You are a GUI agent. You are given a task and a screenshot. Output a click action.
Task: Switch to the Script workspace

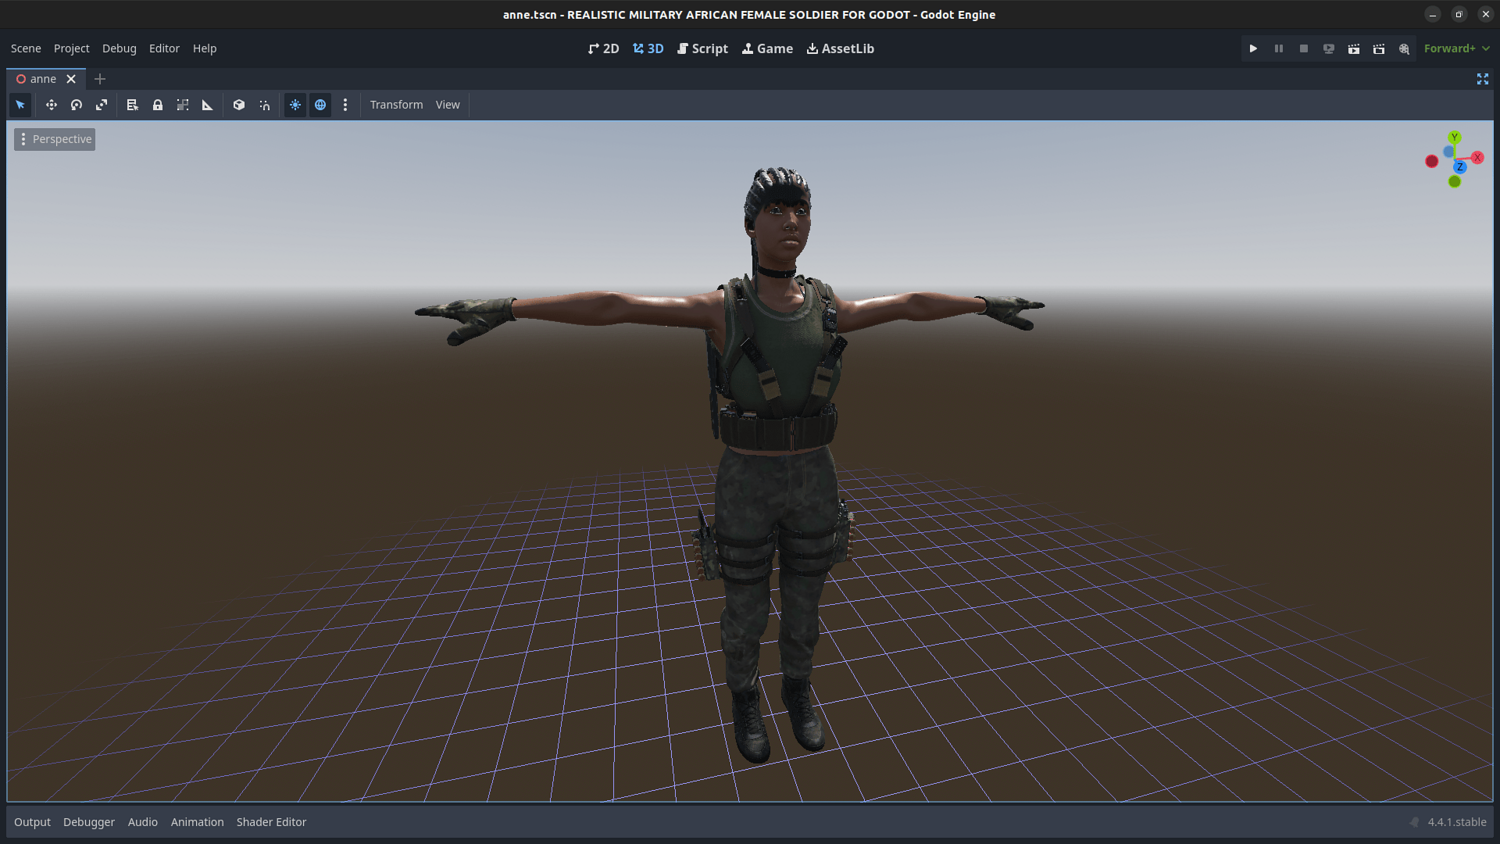click(x=702, y=48)
